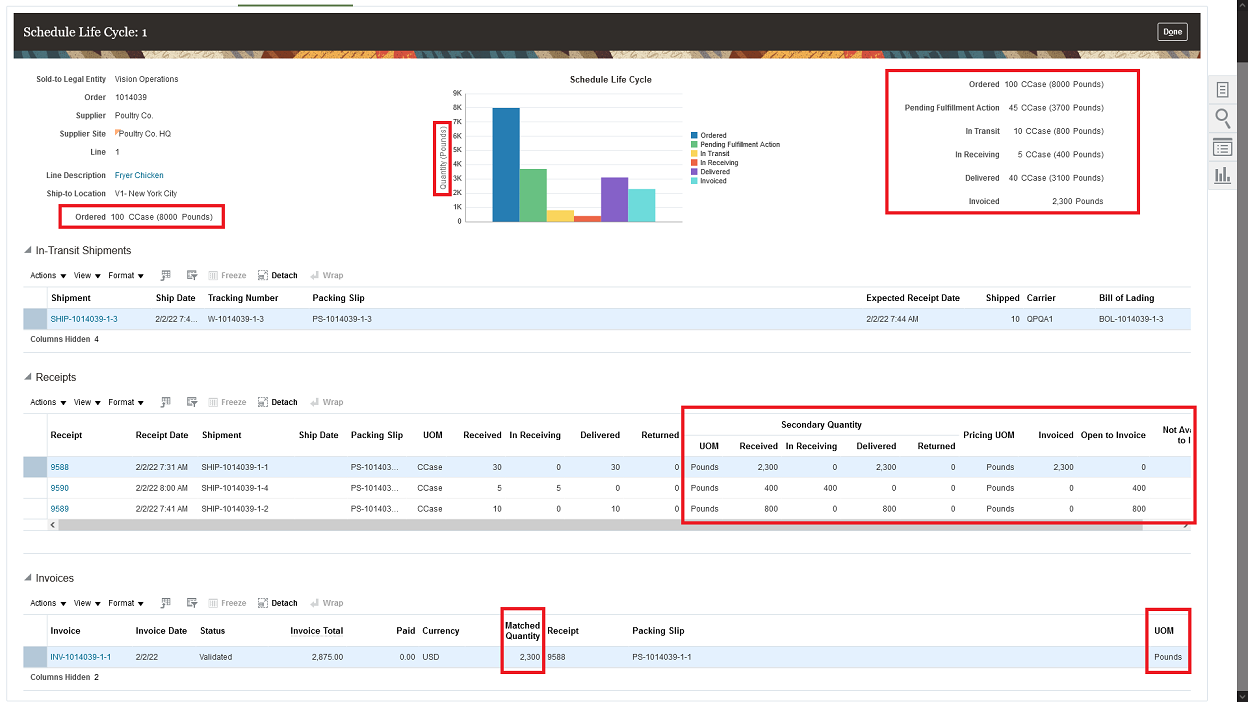
Task: Open Actions menu in Invoices section
Action: [x=48, y=604]
